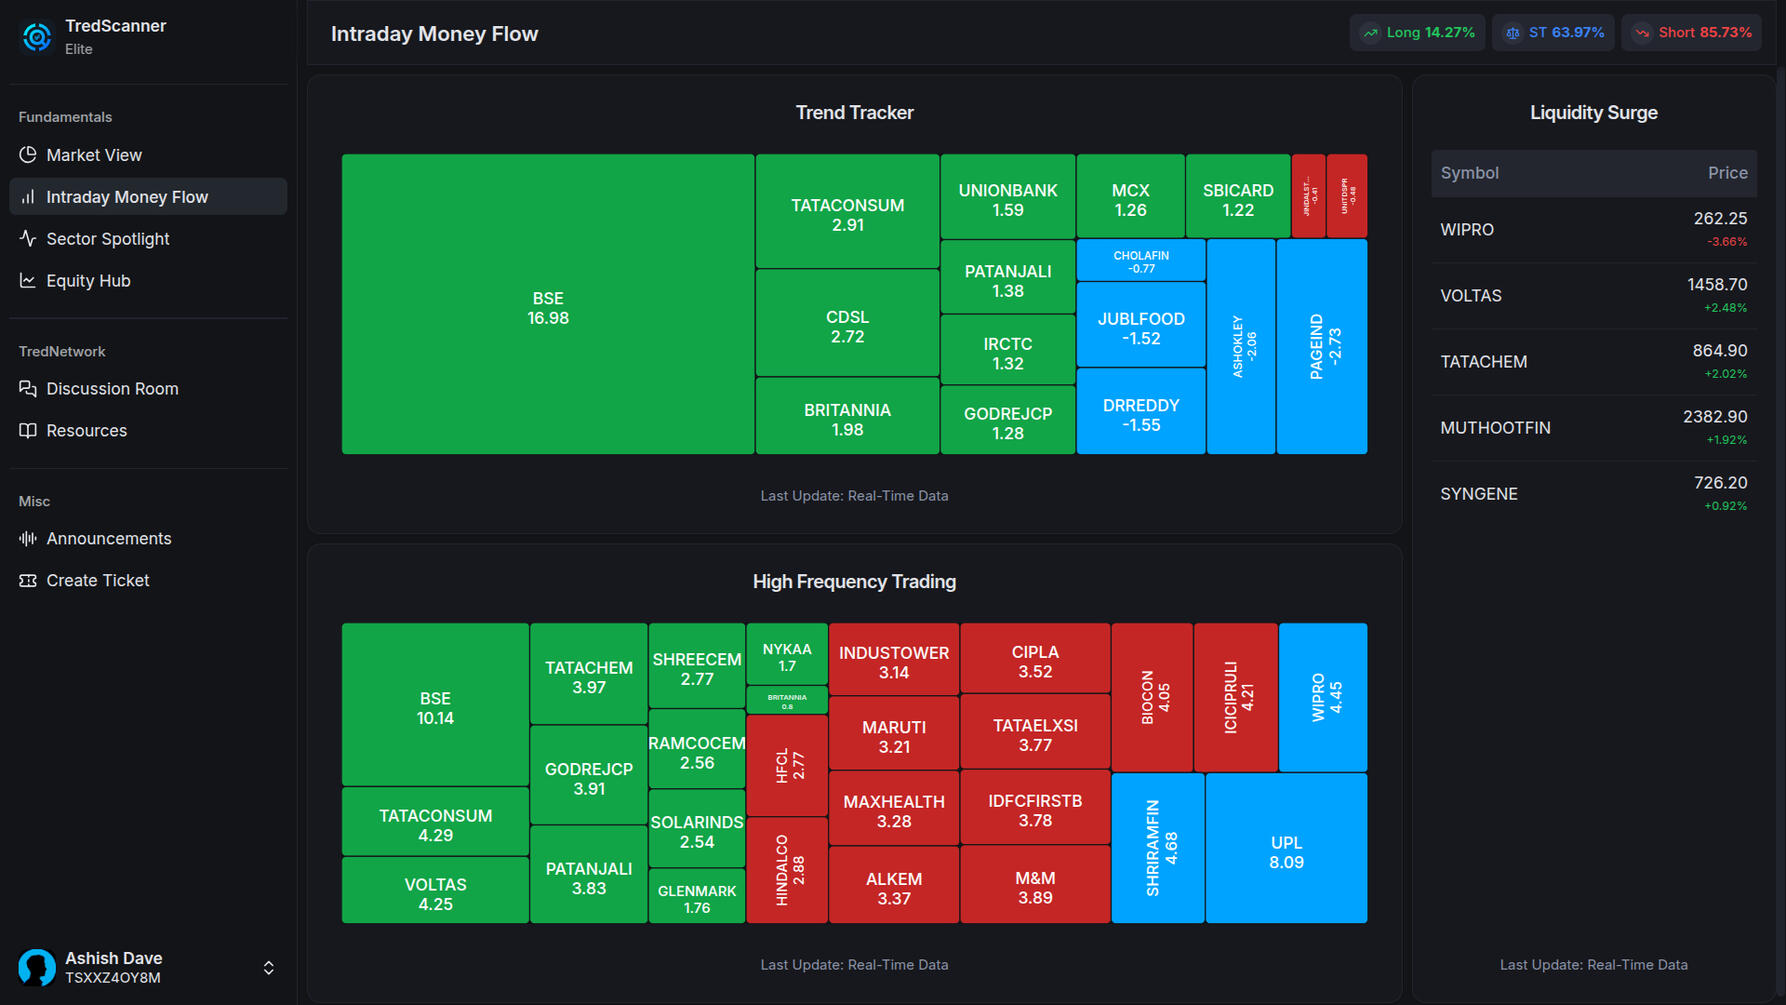Click the Announcements waveform icon

coord(28,539)
